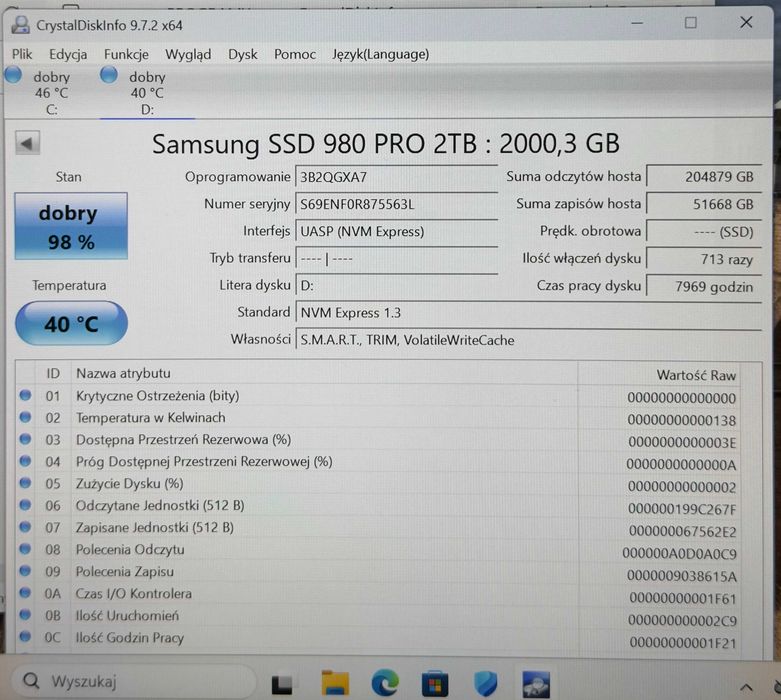This screenshot has width=781, height=700.
Task: Click status dot of Ilość Uruchomień row
Action: pyautogui.click(x=25, y=615)
